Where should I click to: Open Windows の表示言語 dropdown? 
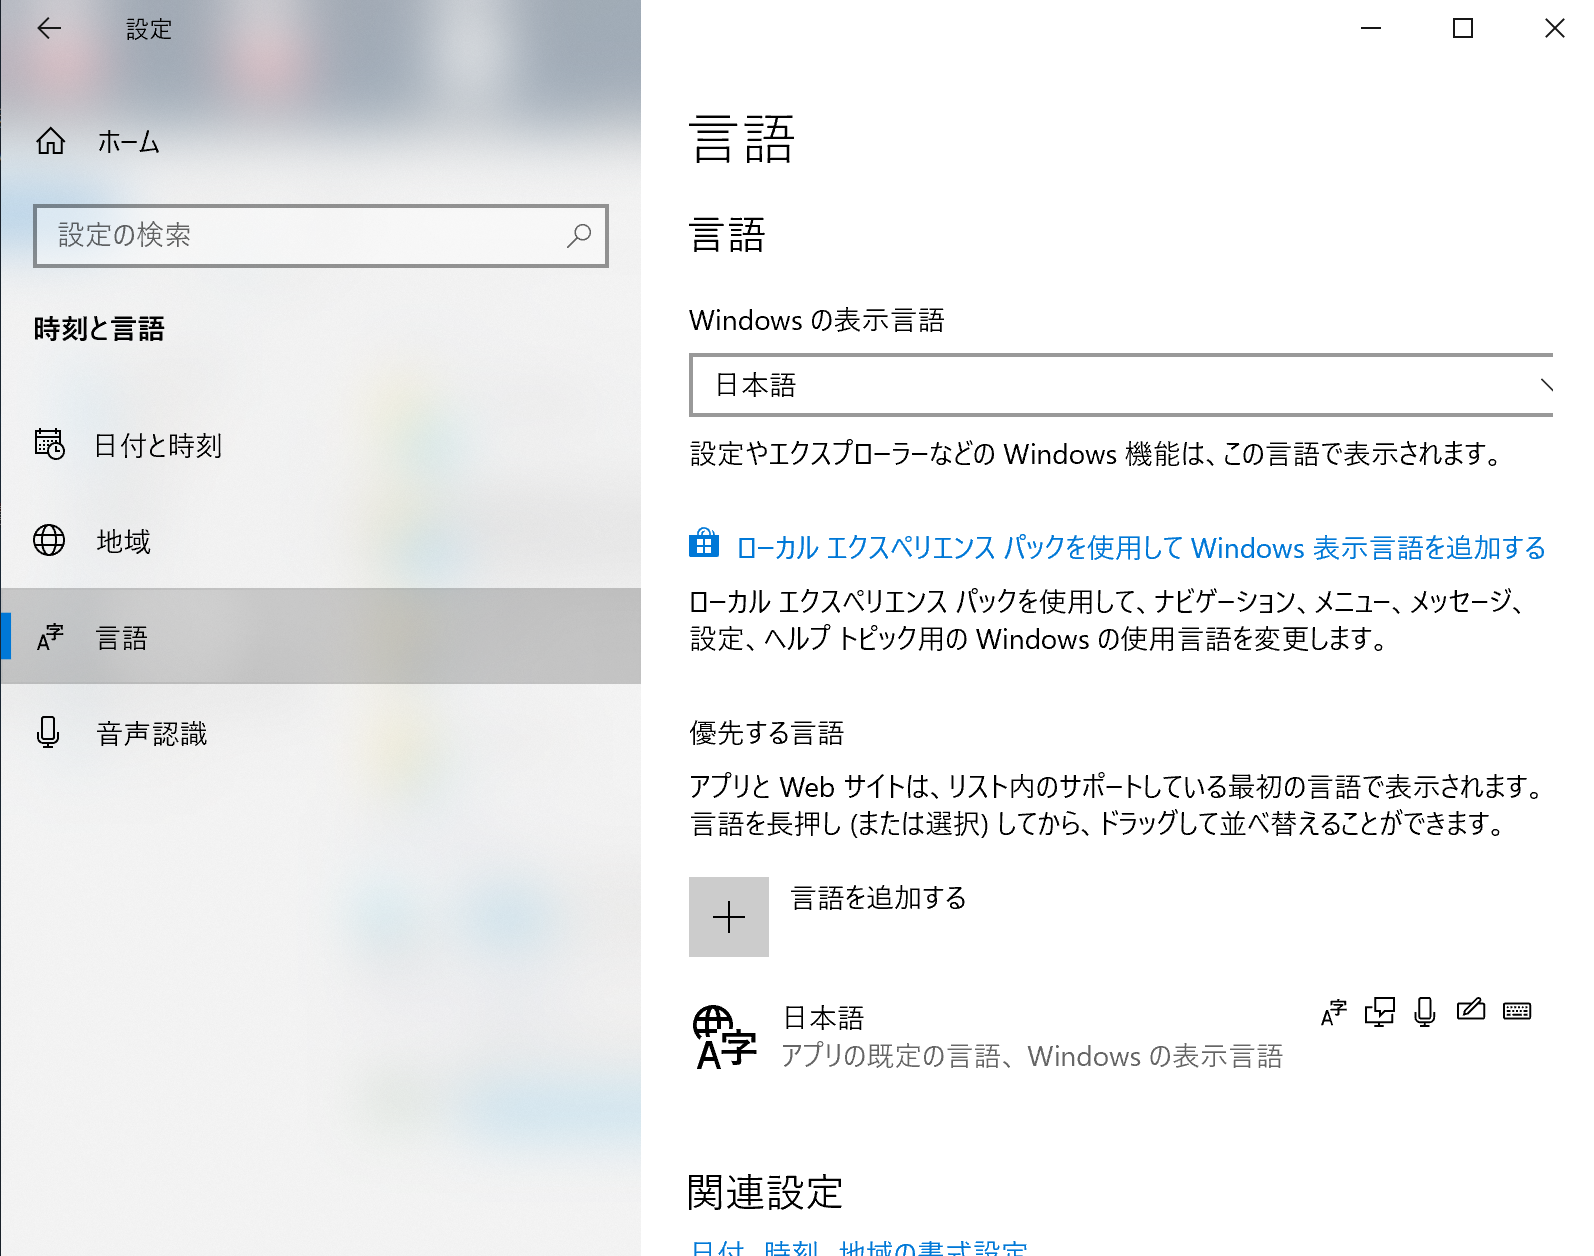(1121, 385)
